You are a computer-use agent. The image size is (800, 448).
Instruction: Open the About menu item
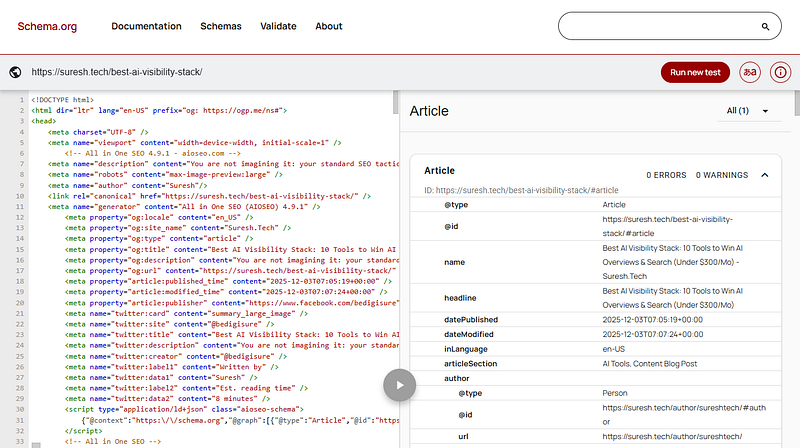pos(329,26)
